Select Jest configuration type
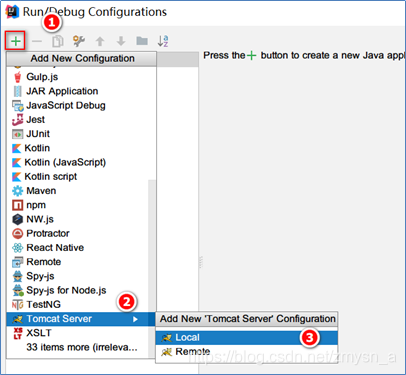This screenshot has width=406, height=375. pos(81,119)
